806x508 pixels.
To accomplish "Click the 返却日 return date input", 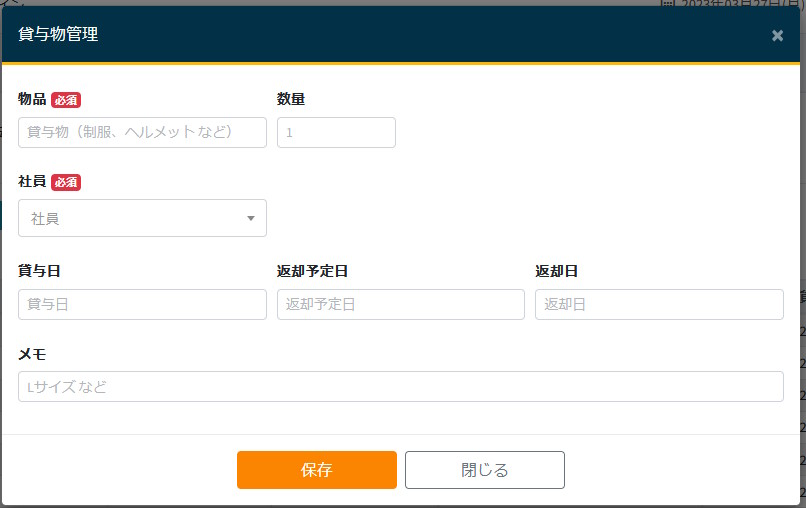I will [659, 304].
